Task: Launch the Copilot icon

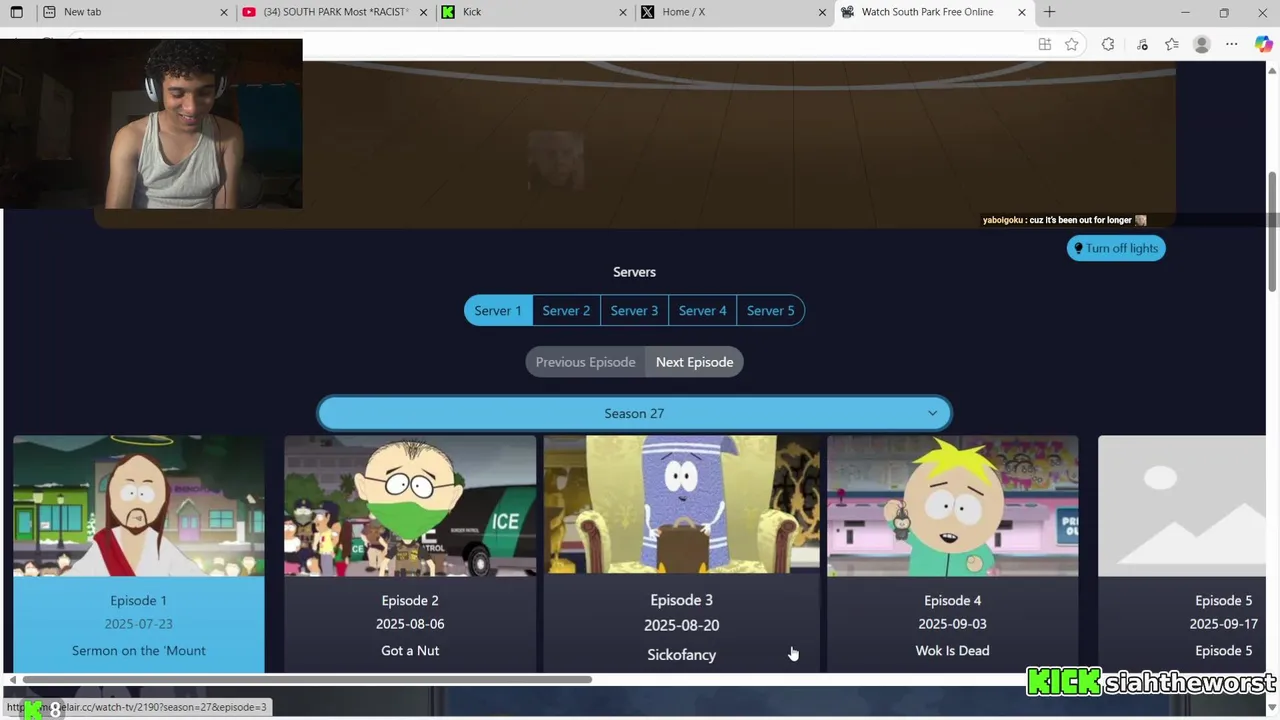Action: 1264,44
